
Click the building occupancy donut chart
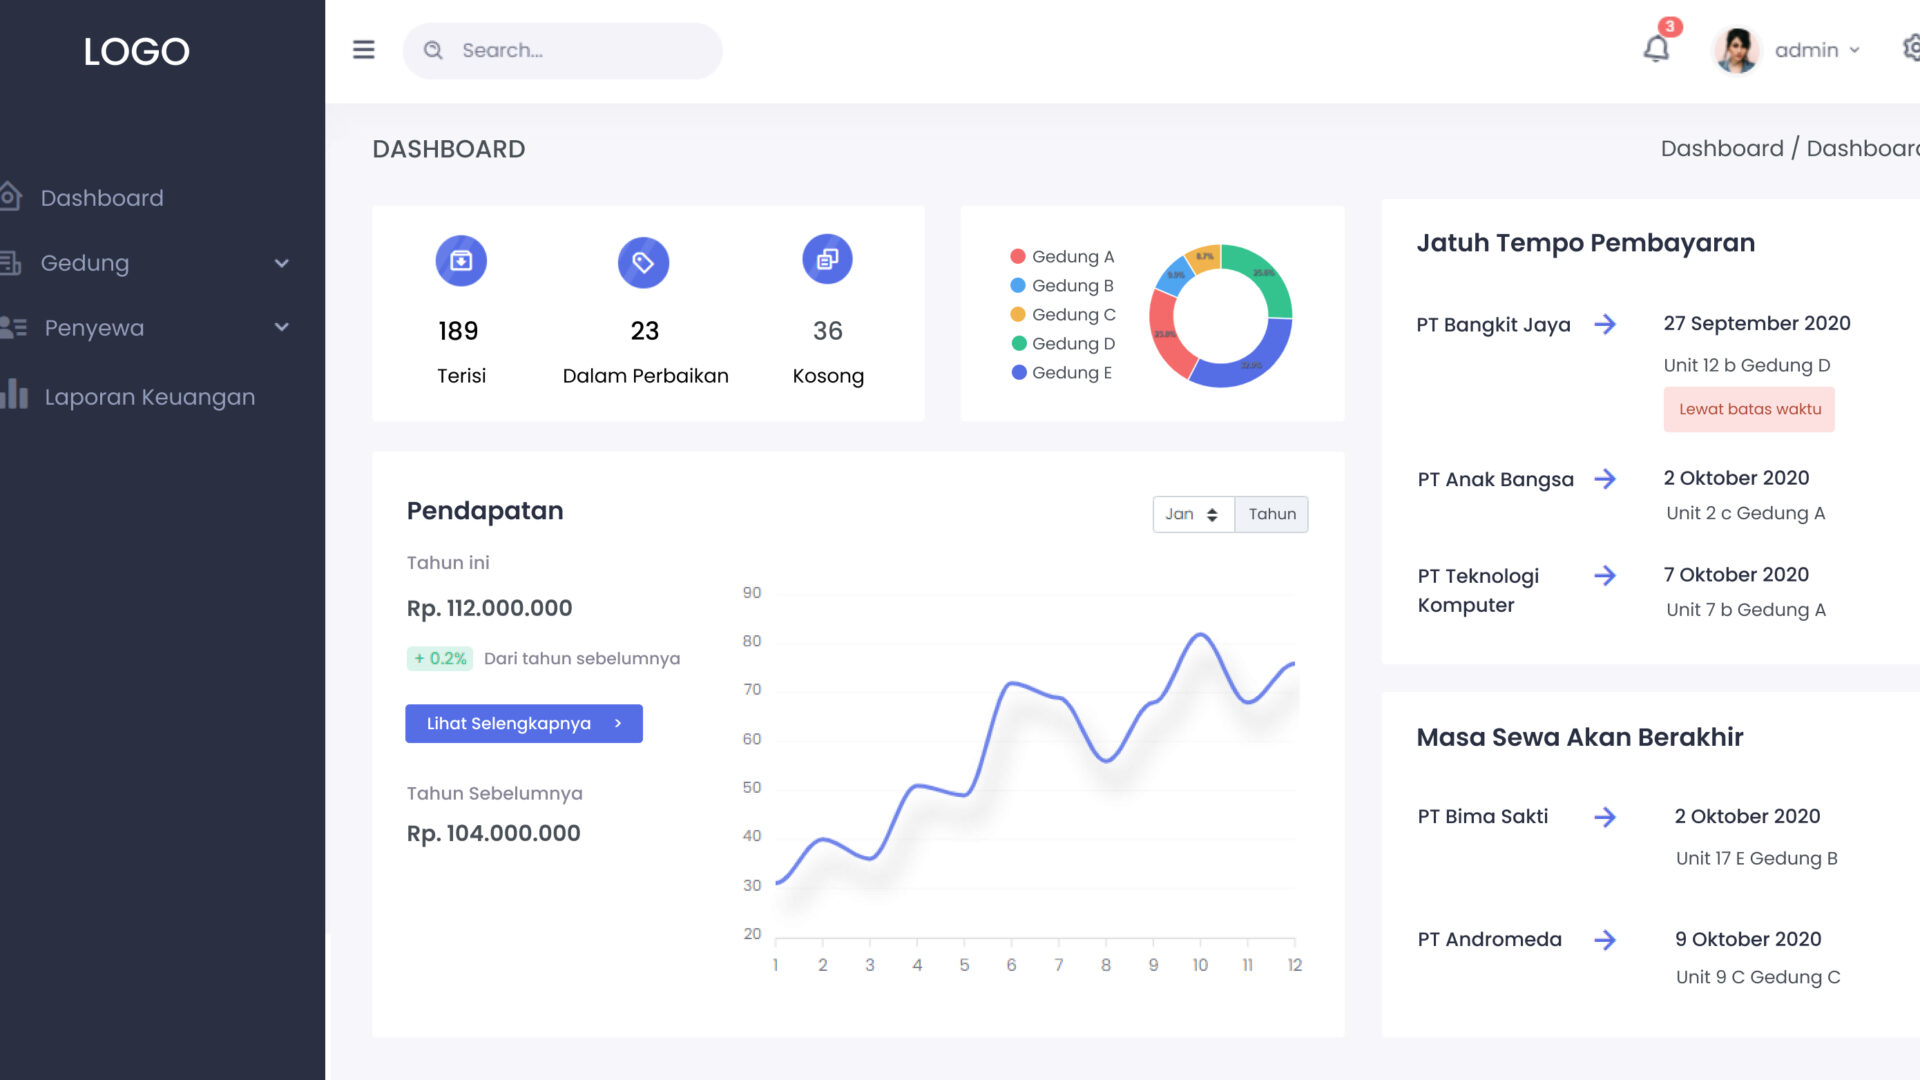pos(1221,316)
